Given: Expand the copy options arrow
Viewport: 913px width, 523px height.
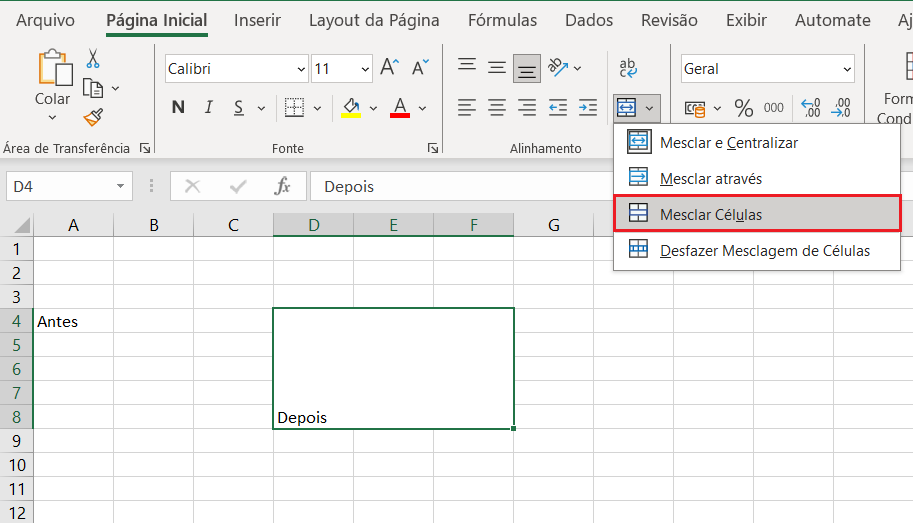Looking at the screenshot, I should (x=115, y=89).
